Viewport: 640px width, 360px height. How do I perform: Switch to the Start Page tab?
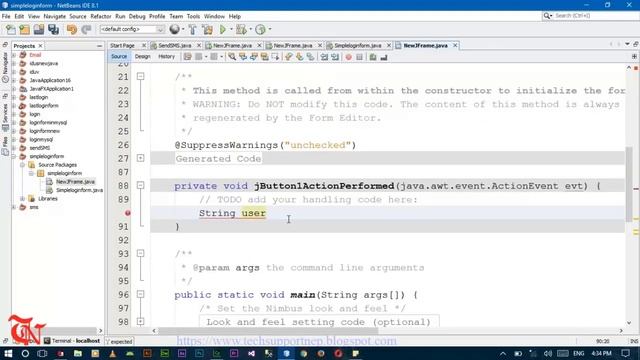pyautogui.click(x=122, y=46)
